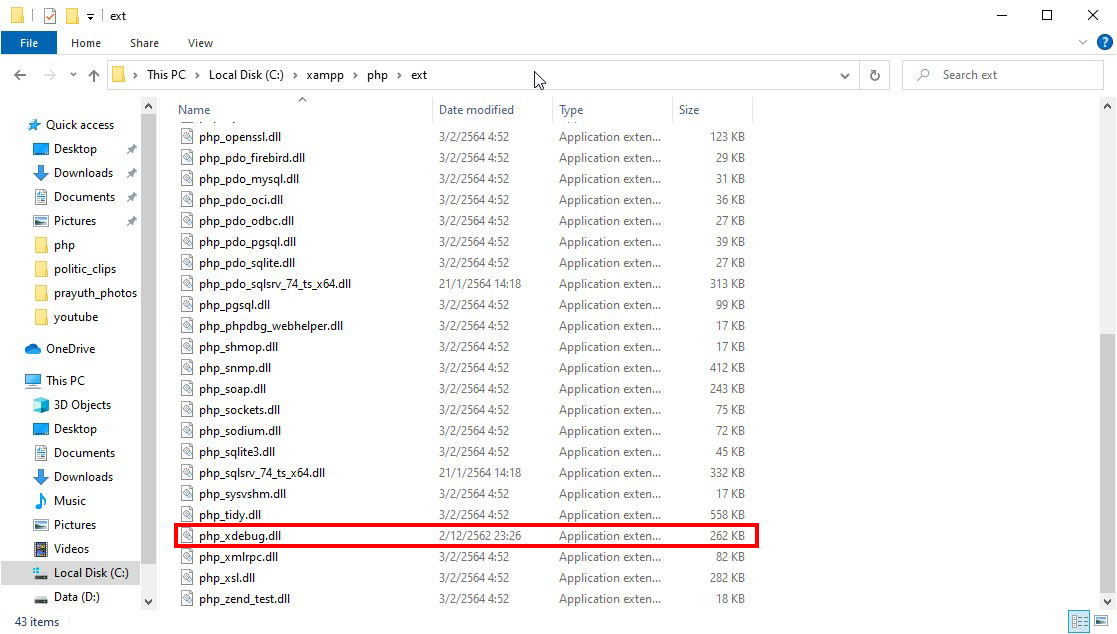Open pinned Downloads under Quick access
Screen dimensions: 1117x634
click(x=83, y=173)
